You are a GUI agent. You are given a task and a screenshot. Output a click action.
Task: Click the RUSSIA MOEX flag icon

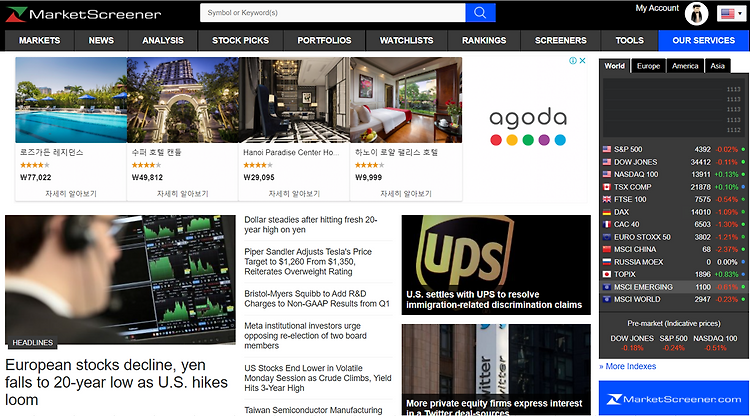point(607,262)
